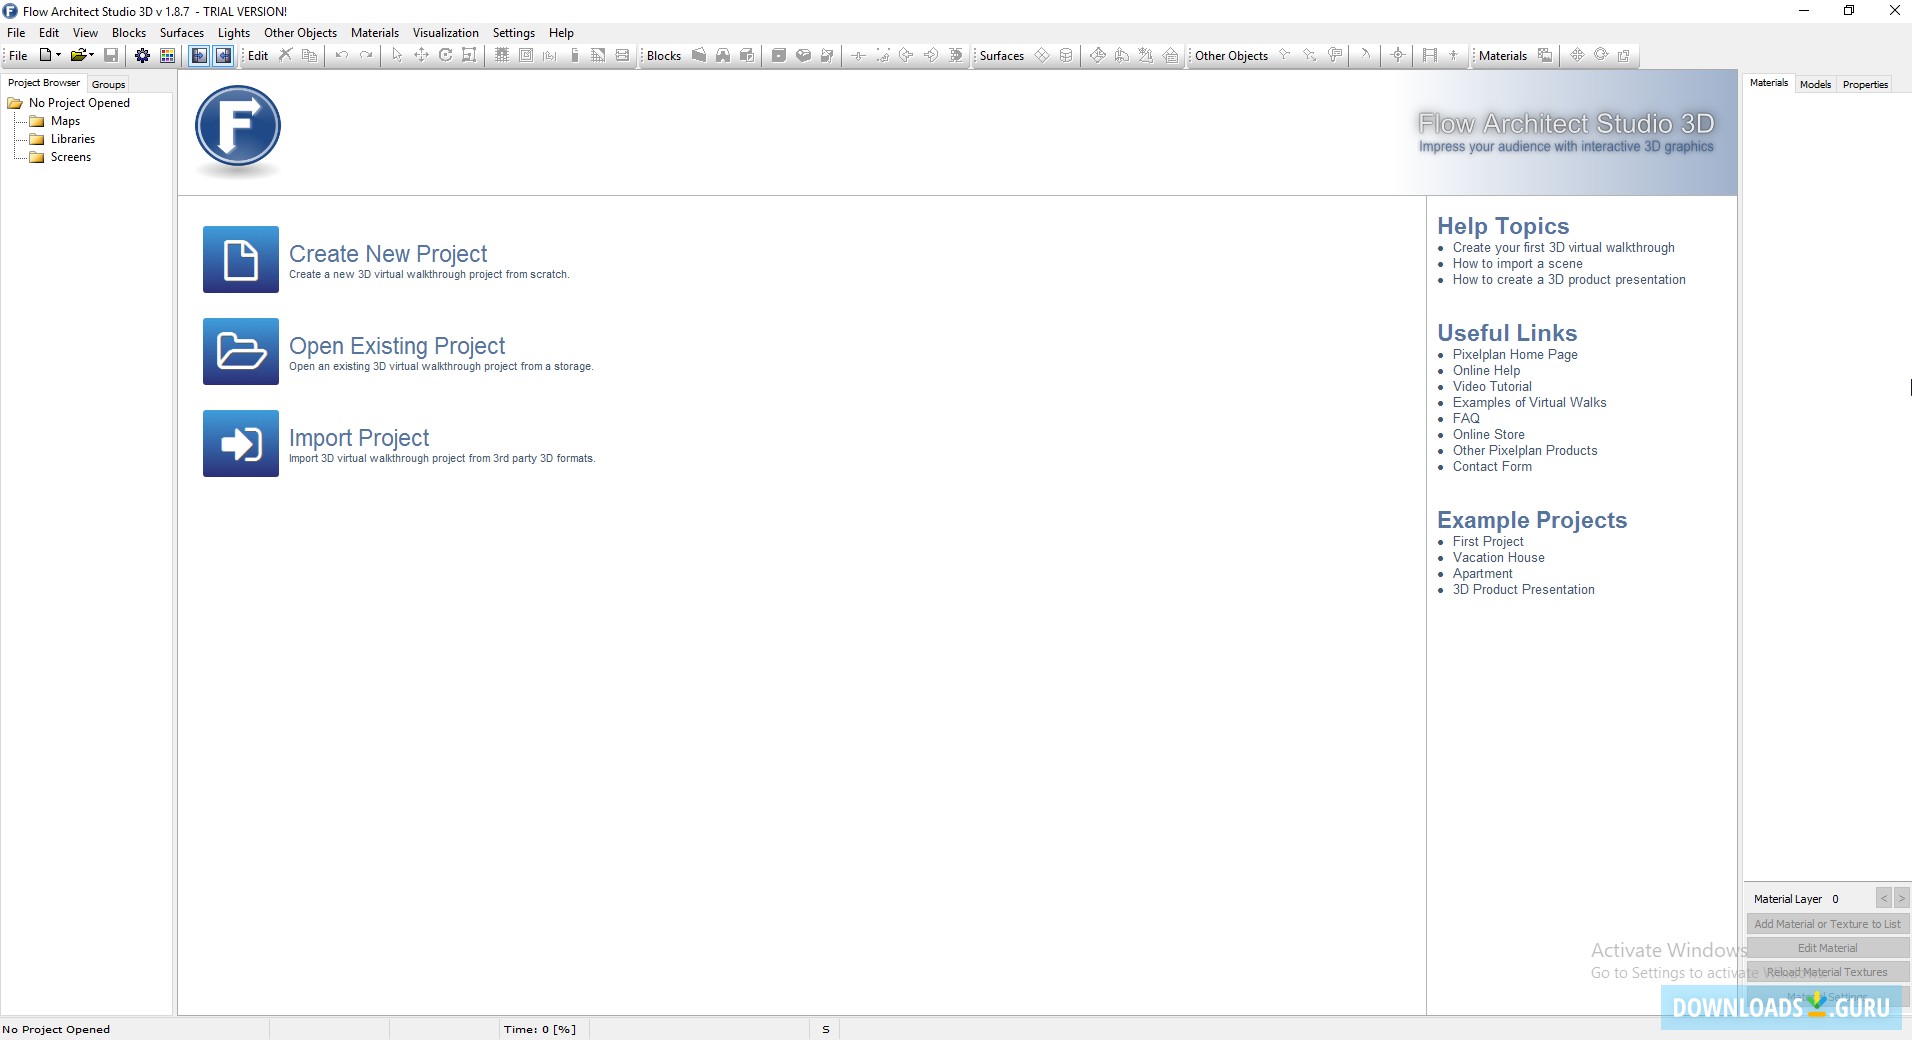
Task: Click the copy icon in Edit toolbar
Action: click(x=309, y=55)
